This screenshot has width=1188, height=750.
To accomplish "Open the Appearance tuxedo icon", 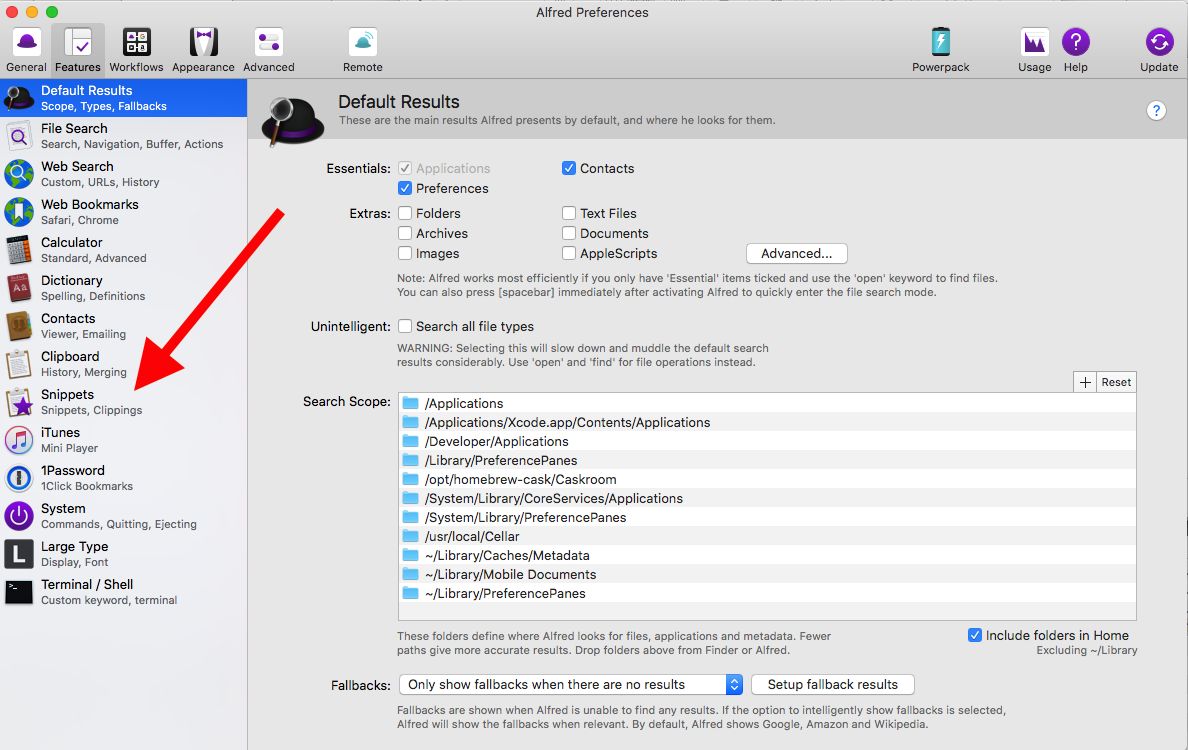I will click(203, 42).
